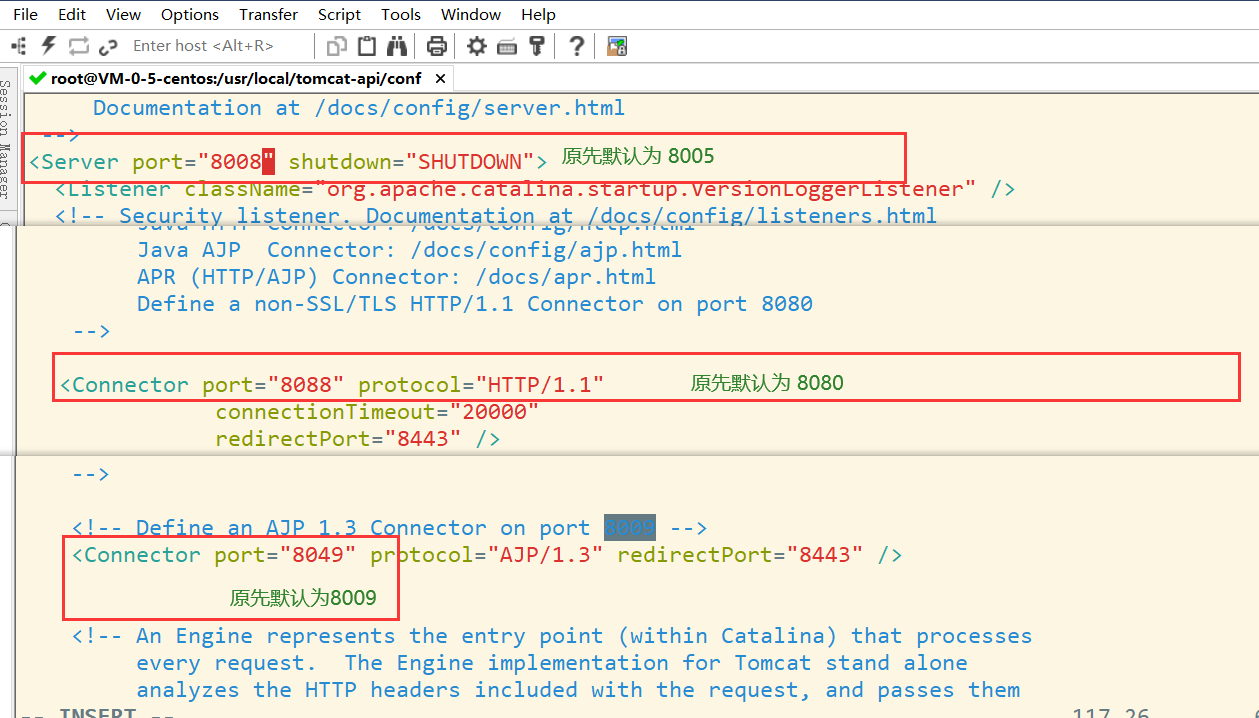Select the root@VM-0-5-centos session tab
Image resolution: width=1259 pixels, height=718 pixels.
236,78
